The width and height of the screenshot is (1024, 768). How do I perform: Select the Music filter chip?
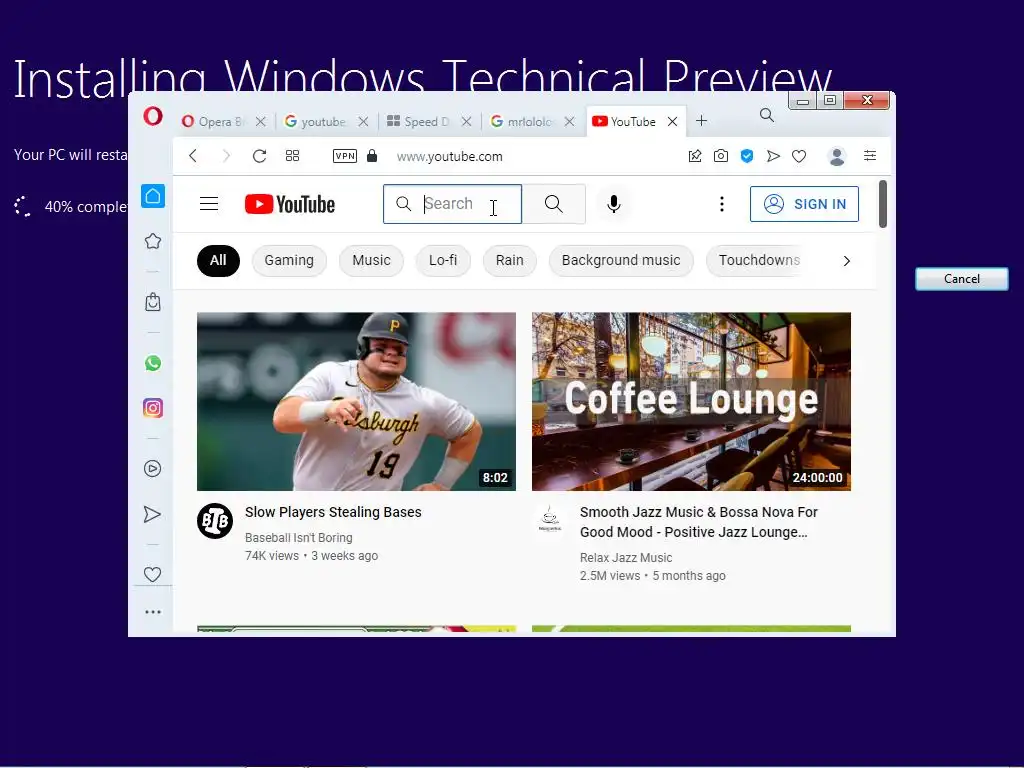(371, 260)
